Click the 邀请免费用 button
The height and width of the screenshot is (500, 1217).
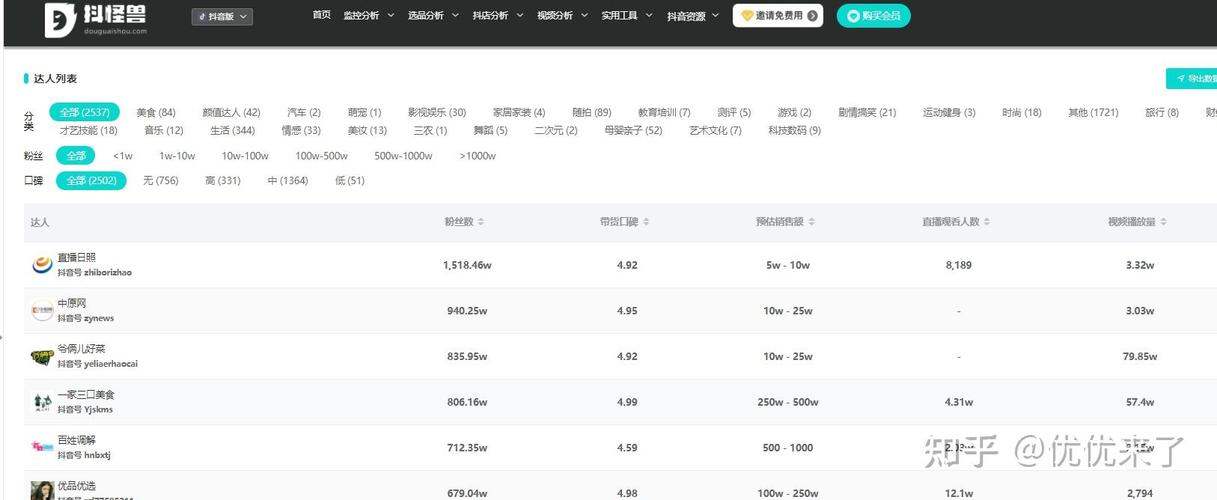pos(778,16)
